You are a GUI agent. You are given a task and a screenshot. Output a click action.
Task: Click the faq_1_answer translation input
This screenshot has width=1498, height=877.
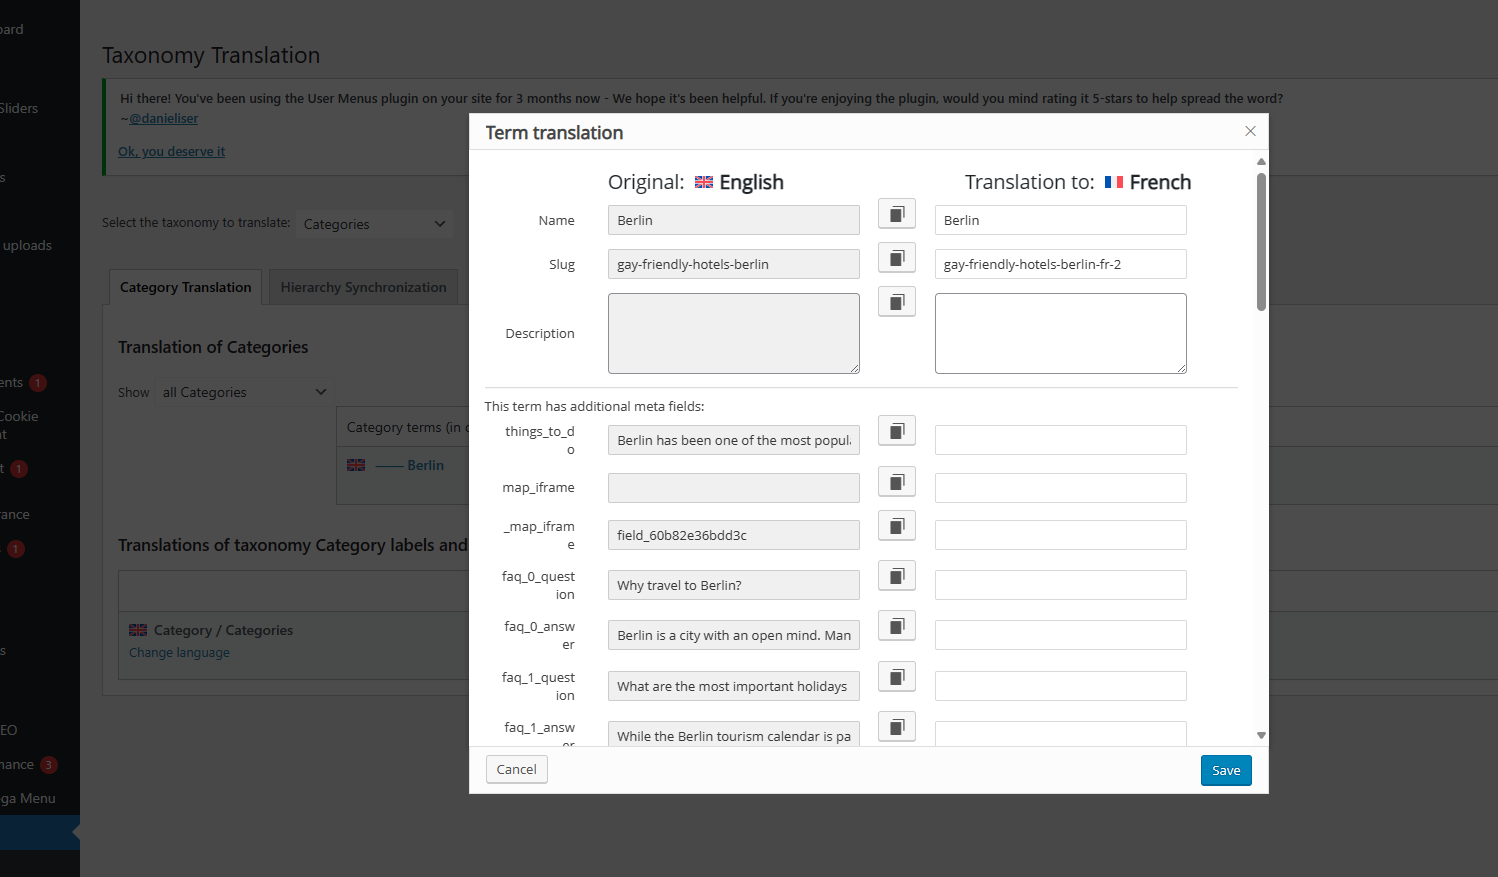[1060, 734]
